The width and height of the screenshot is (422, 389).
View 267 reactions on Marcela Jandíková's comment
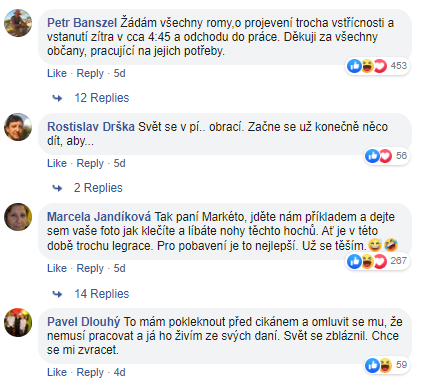coord(377,261)
